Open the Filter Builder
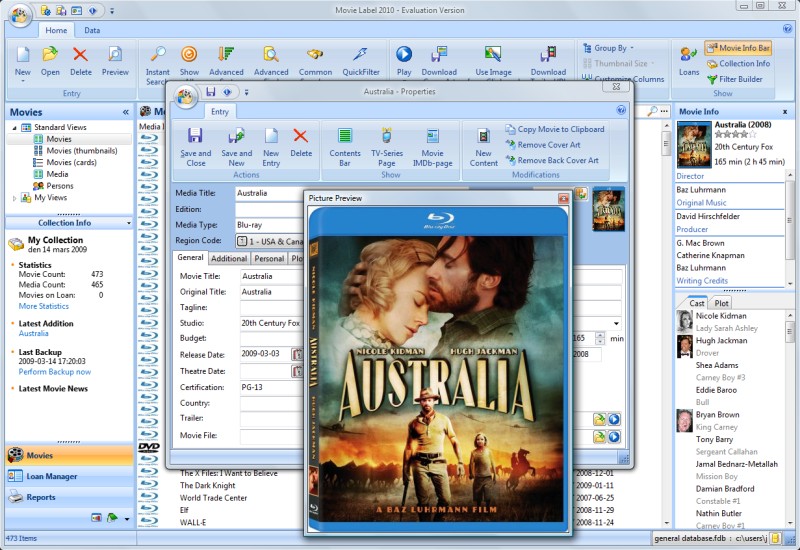This screenshot has width=800, height=550. [735, 79]
